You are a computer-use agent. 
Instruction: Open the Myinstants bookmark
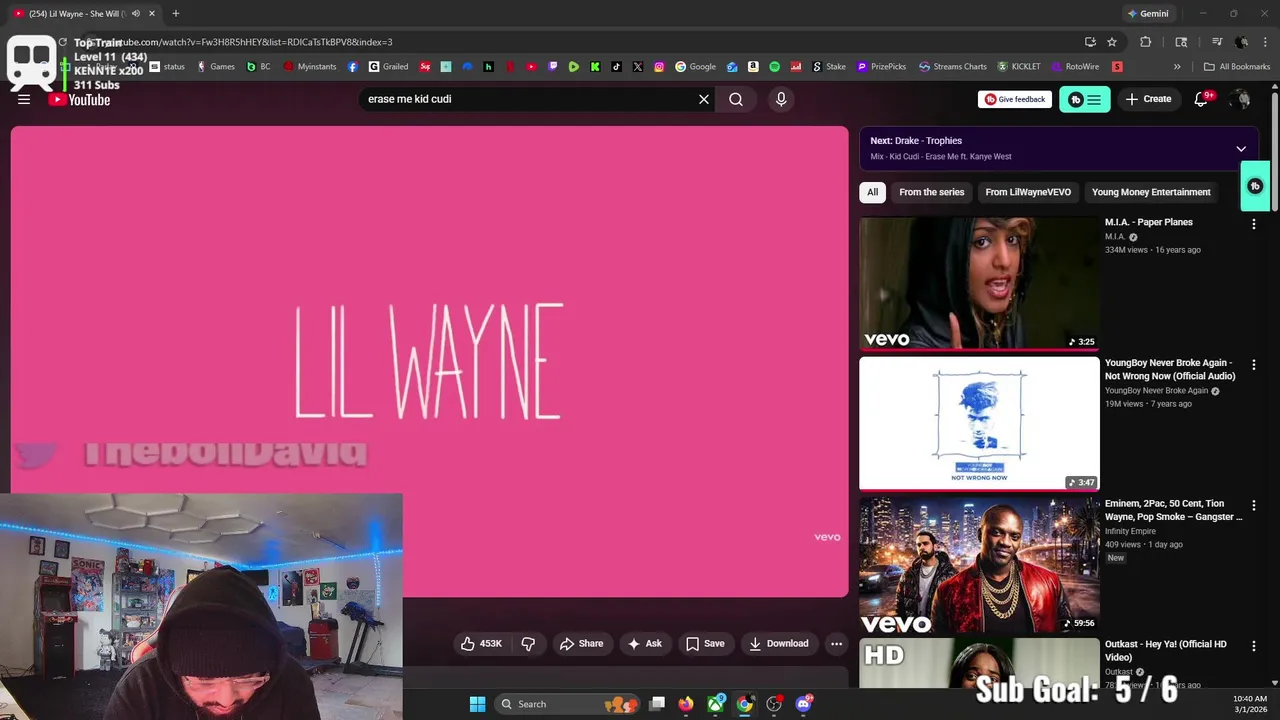312,67
